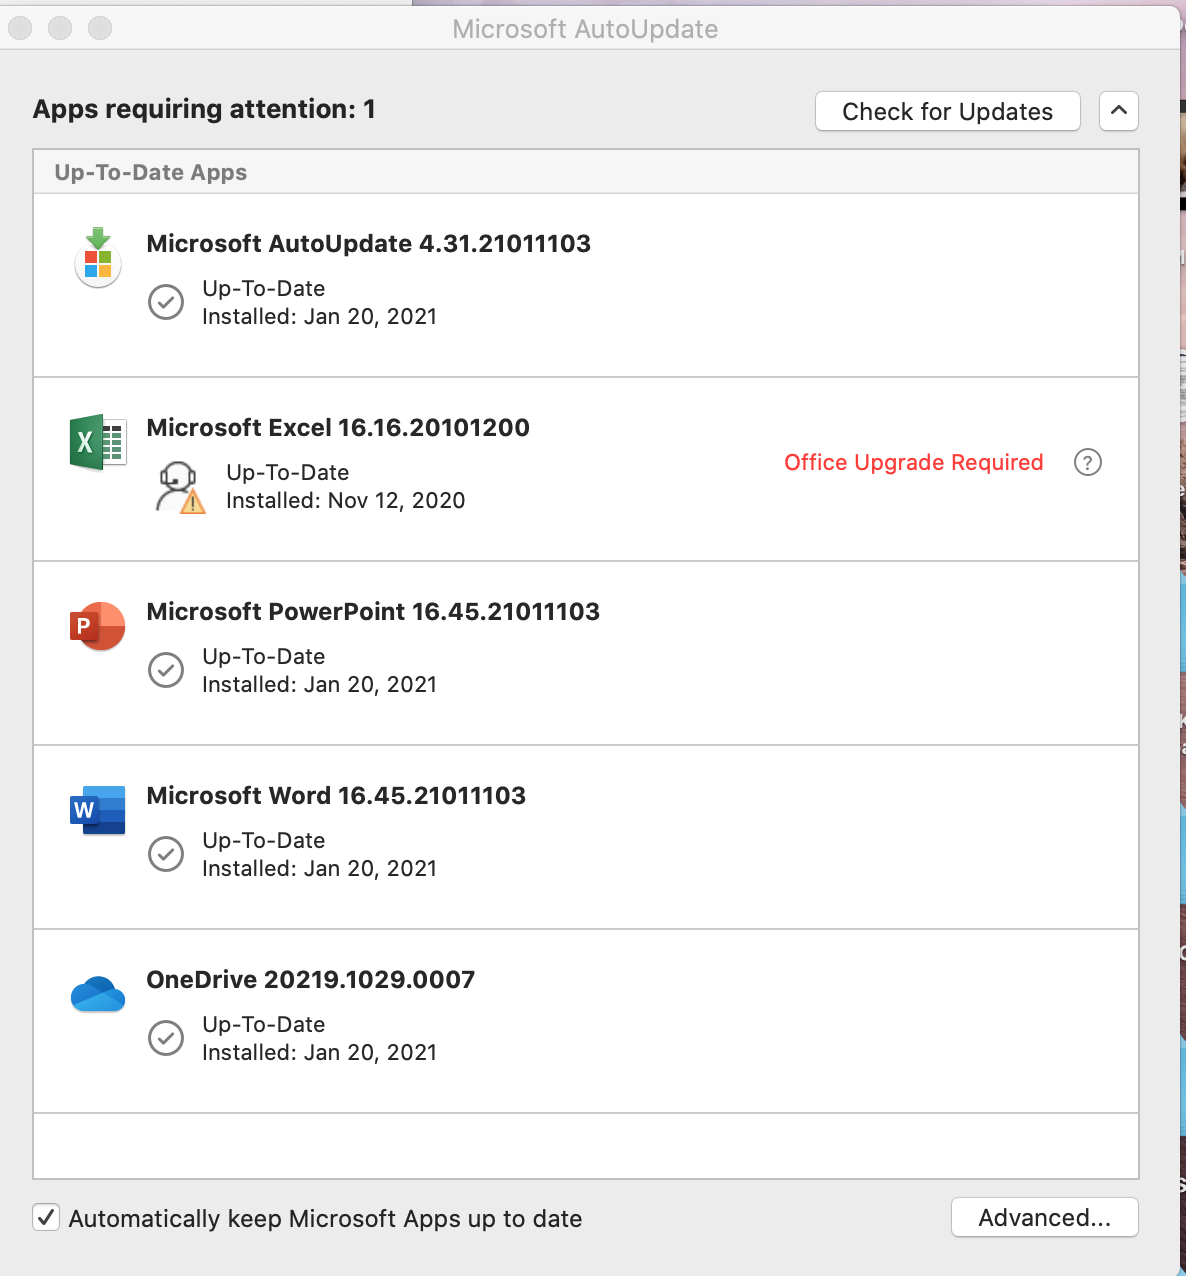
Task: Click the AutoUpdate up-to-date checkmark icon
Action: click(x=166, y=302)
